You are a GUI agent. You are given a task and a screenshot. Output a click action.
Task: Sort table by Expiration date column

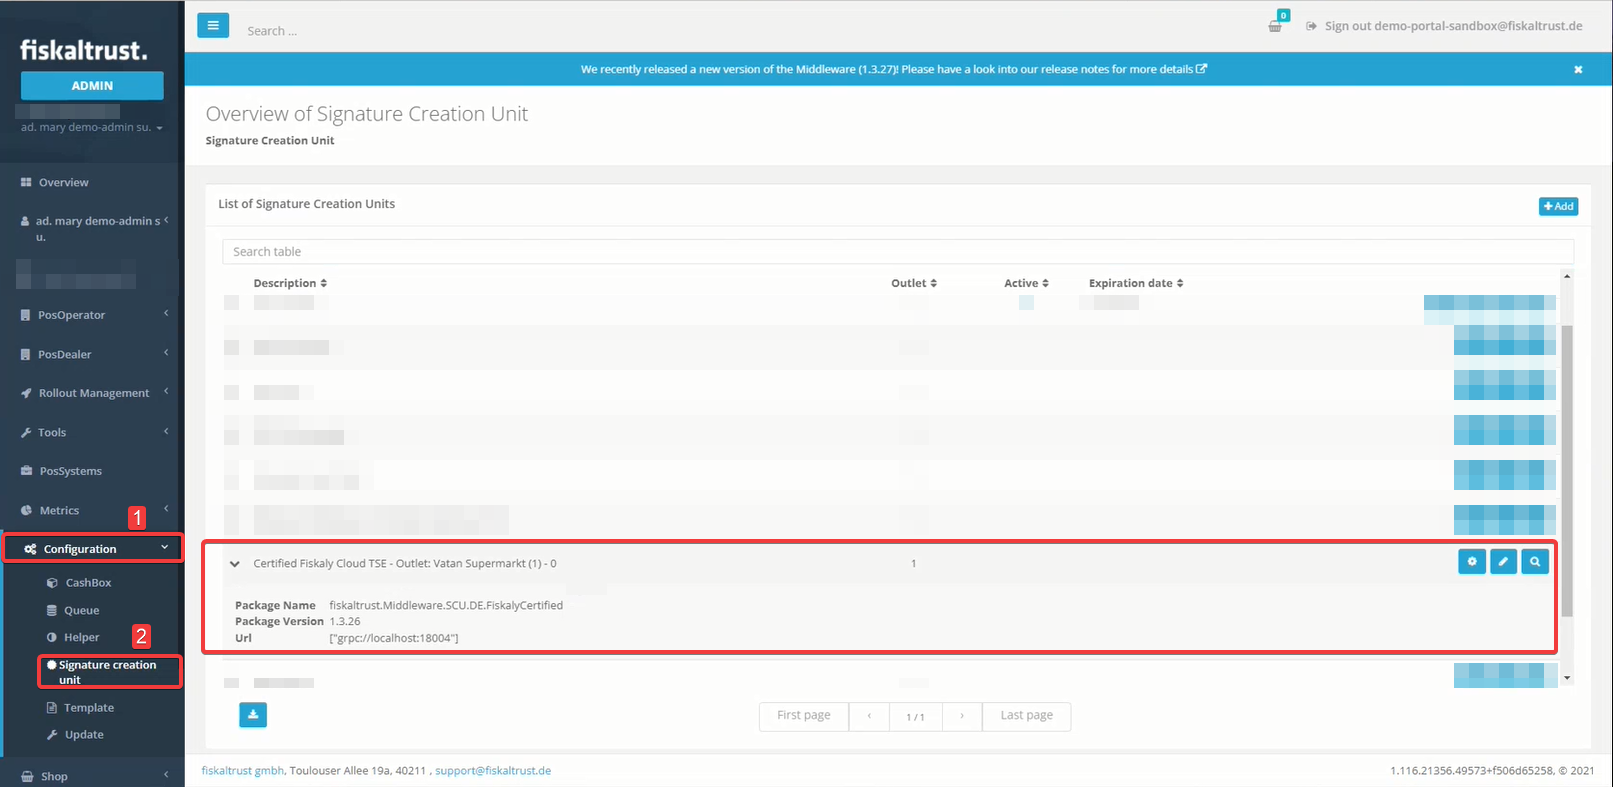1136,283
